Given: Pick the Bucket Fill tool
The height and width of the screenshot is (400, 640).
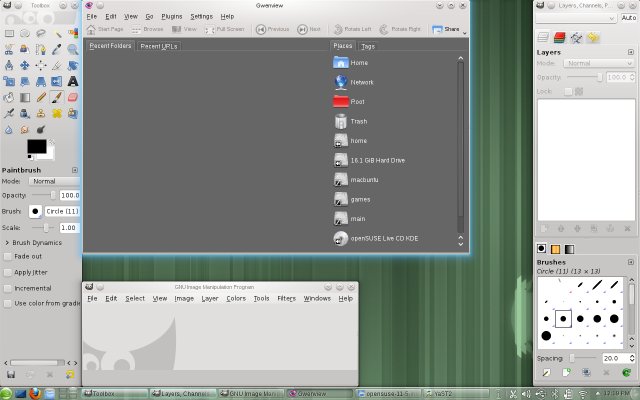Looking at the screenshot, I should (x=9, y=97).
